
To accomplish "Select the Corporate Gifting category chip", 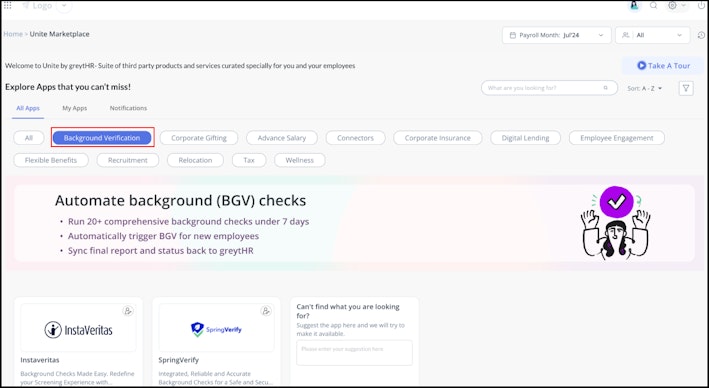I will (199, 138).
